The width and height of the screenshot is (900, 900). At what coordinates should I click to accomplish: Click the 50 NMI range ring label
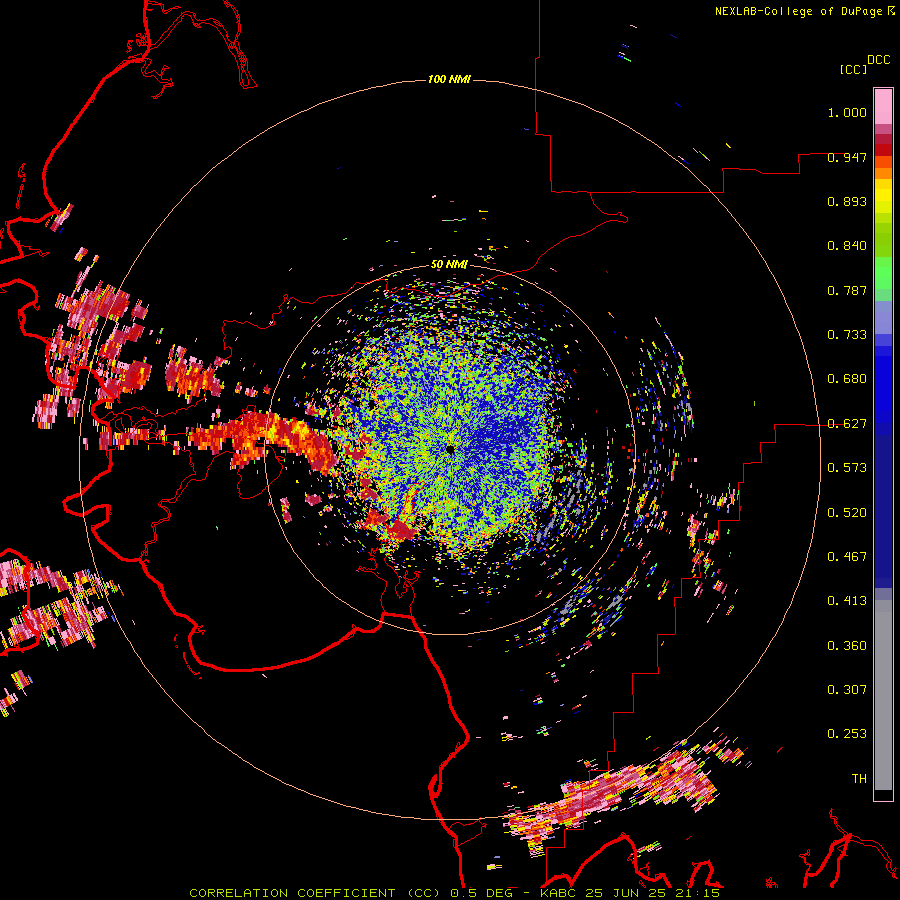coord(449,264)
